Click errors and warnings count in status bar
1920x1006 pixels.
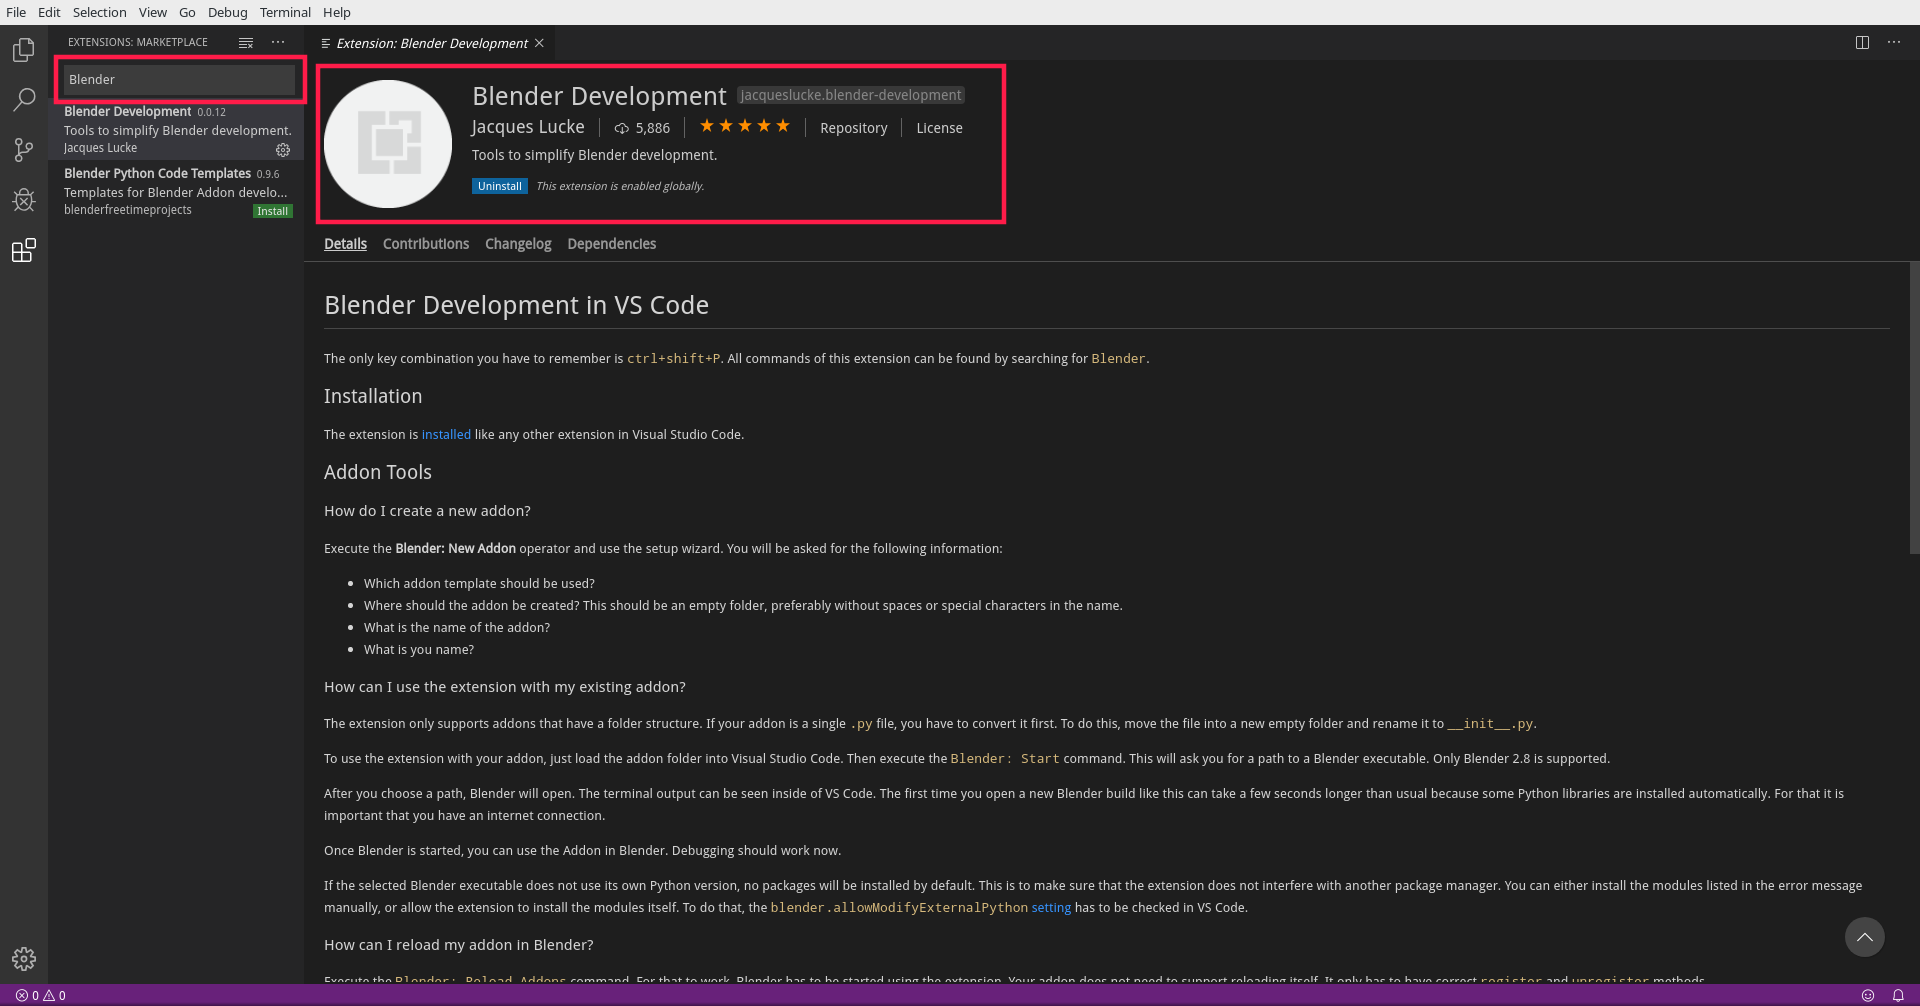(x=41, y=995)
